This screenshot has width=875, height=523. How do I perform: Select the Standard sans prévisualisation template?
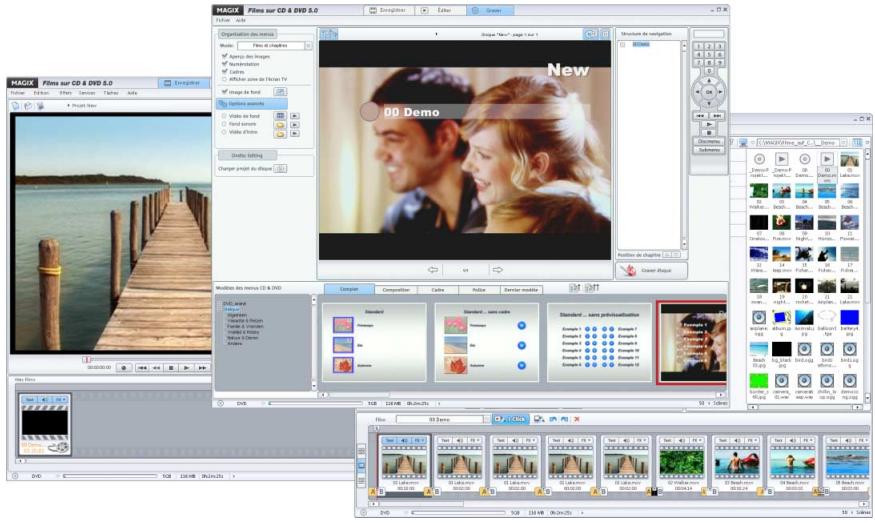pyautogui.click(x=599, y=342)
